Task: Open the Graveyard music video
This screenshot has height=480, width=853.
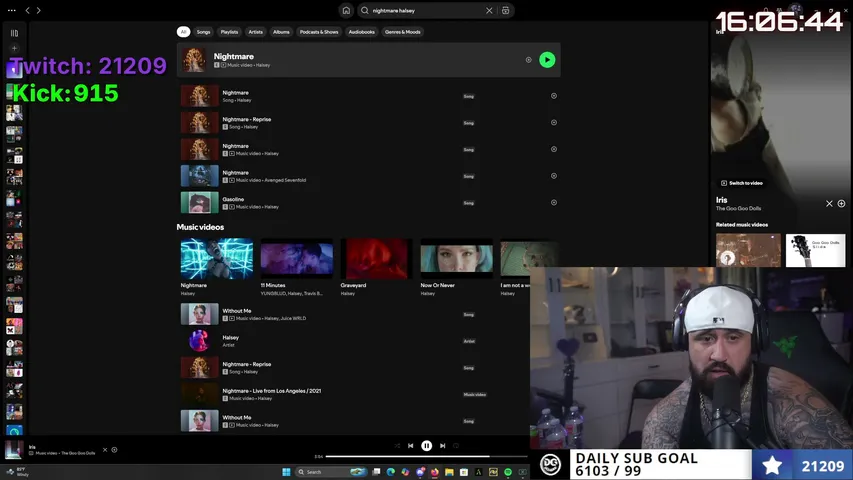Action: tap(376, 259)
